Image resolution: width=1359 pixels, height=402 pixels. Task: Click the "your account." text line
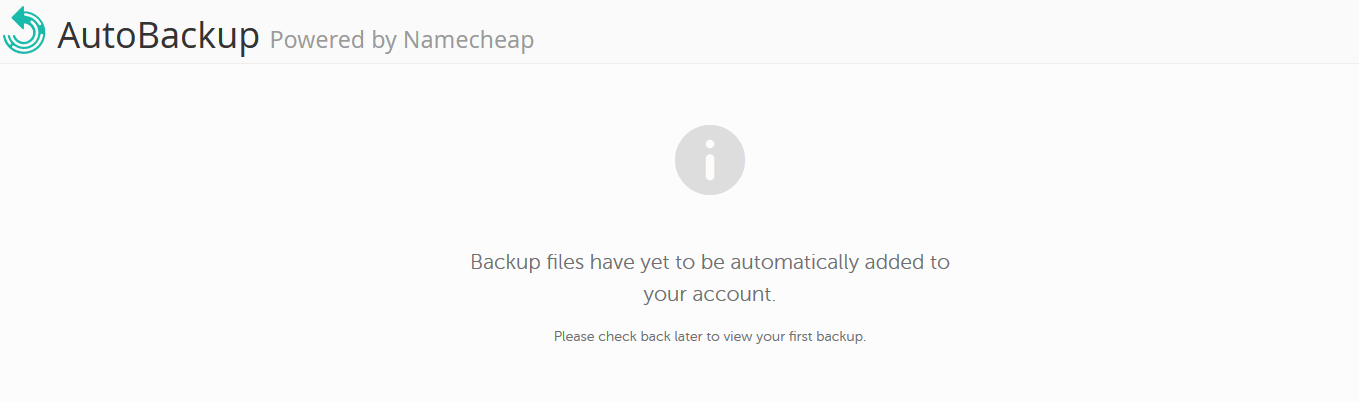pyautogui.click(x=710, y=295)
